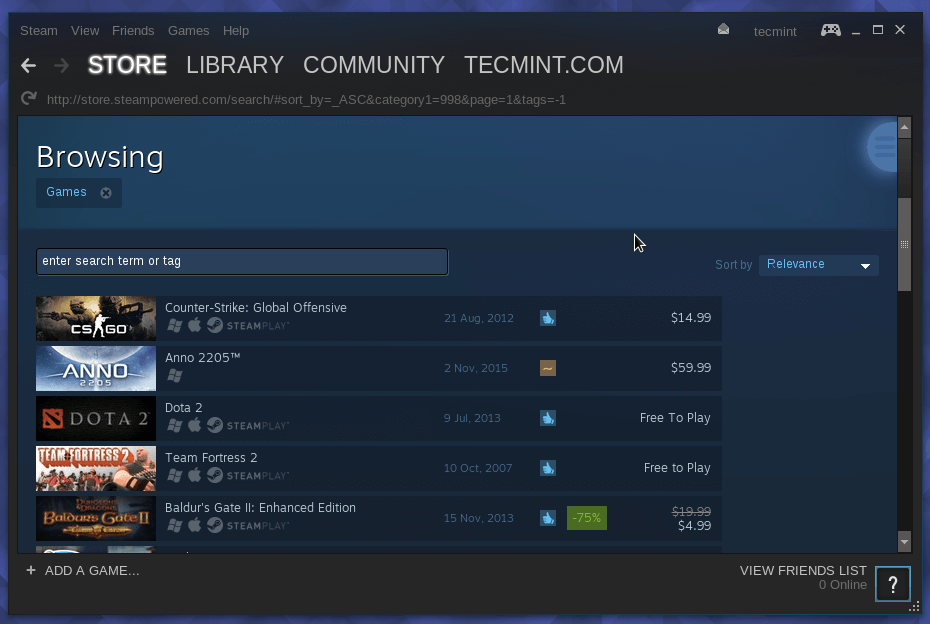Click the 9 Jul, 2013 release date

472,418
